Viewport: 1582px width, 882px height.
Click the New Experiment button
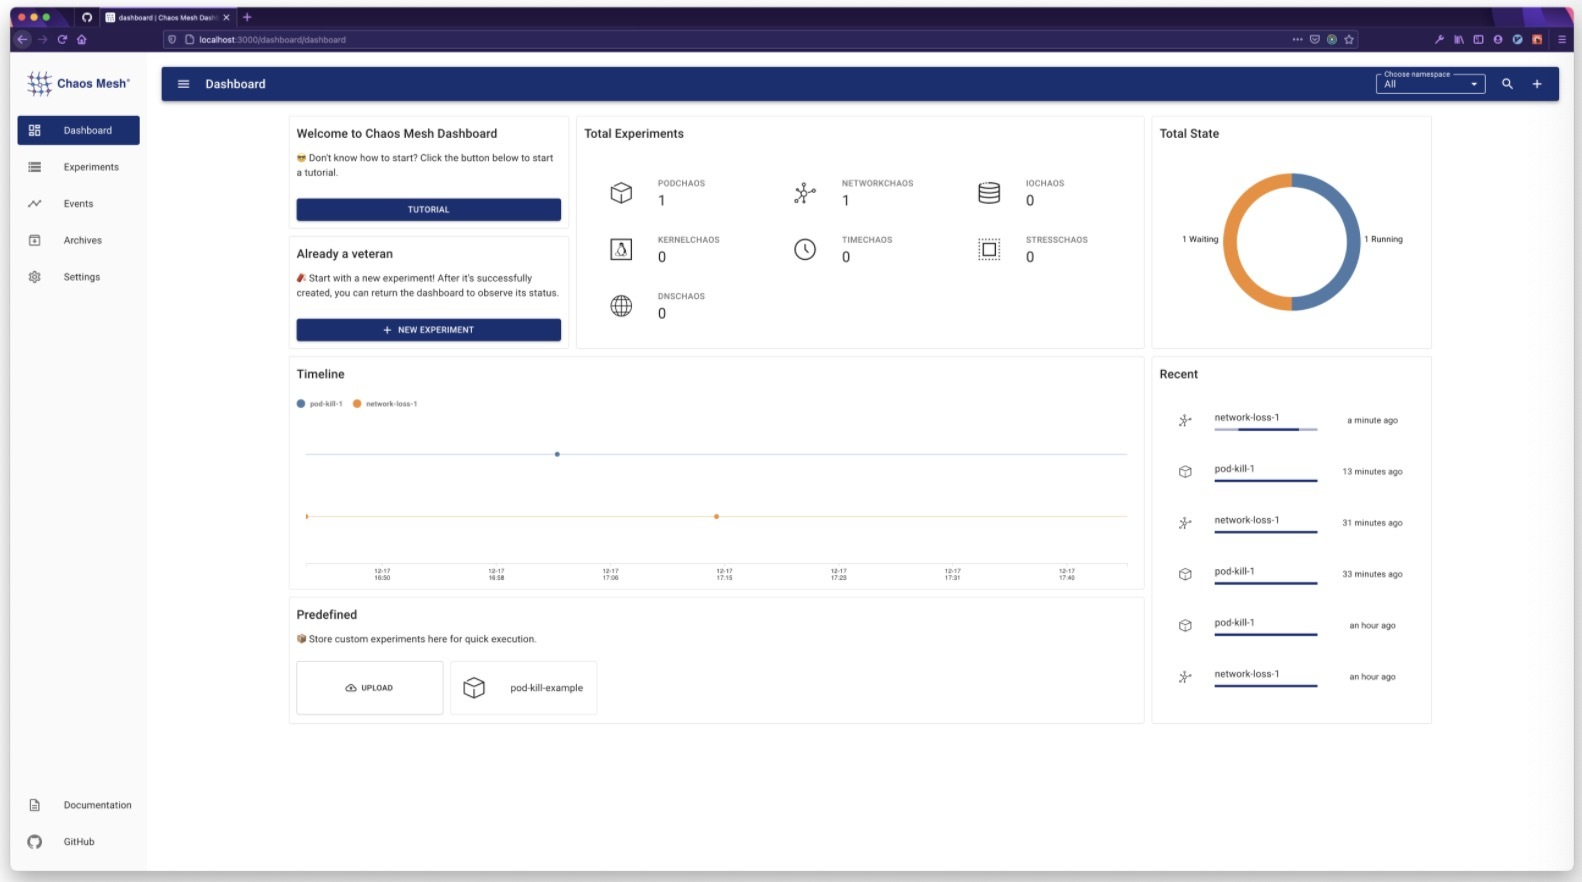pos(428,330)
